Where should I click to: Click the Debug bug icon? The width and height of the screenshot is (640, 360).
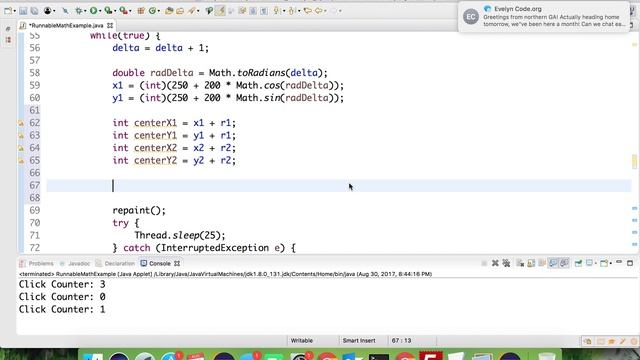pos(78,11)
